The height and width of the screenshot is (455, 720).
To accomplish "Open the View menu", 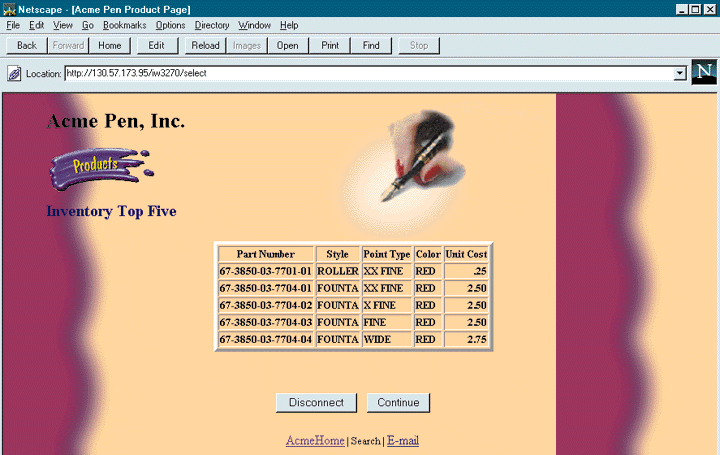I will click(x=62, y=25).
